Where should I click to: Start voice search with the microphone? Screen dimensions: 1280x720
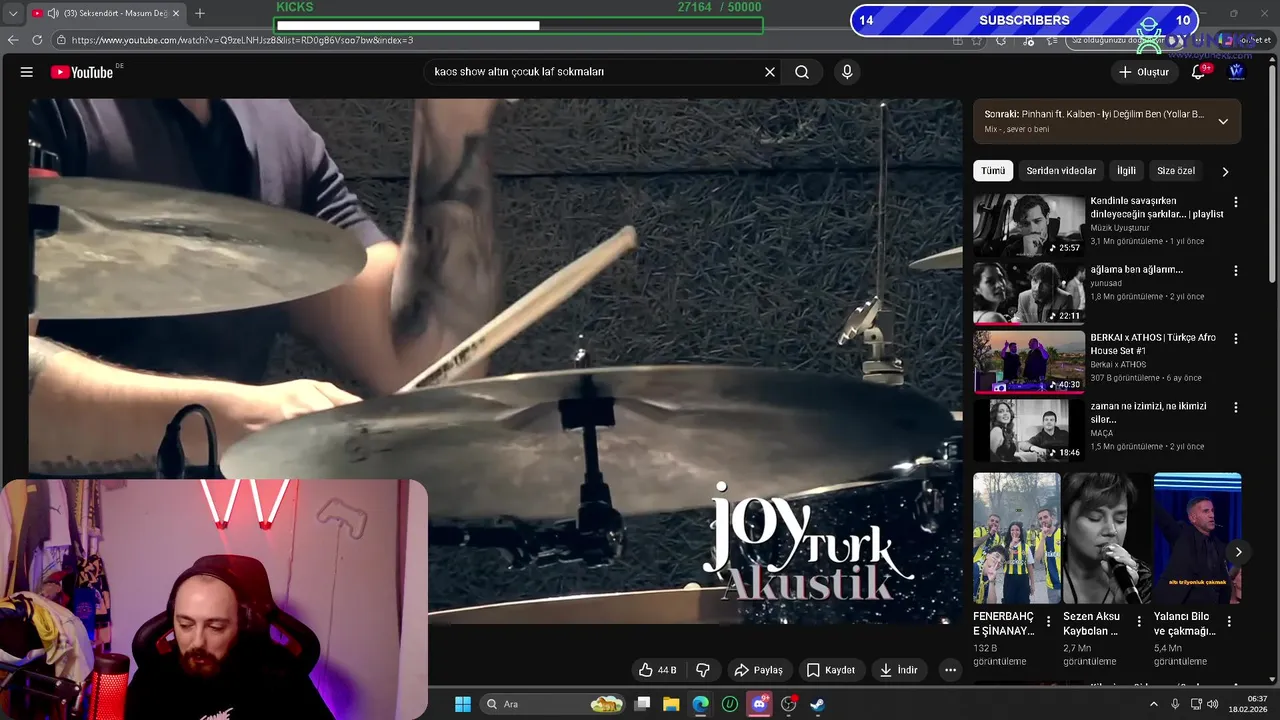pyautogui.click(x=847, y=72)
